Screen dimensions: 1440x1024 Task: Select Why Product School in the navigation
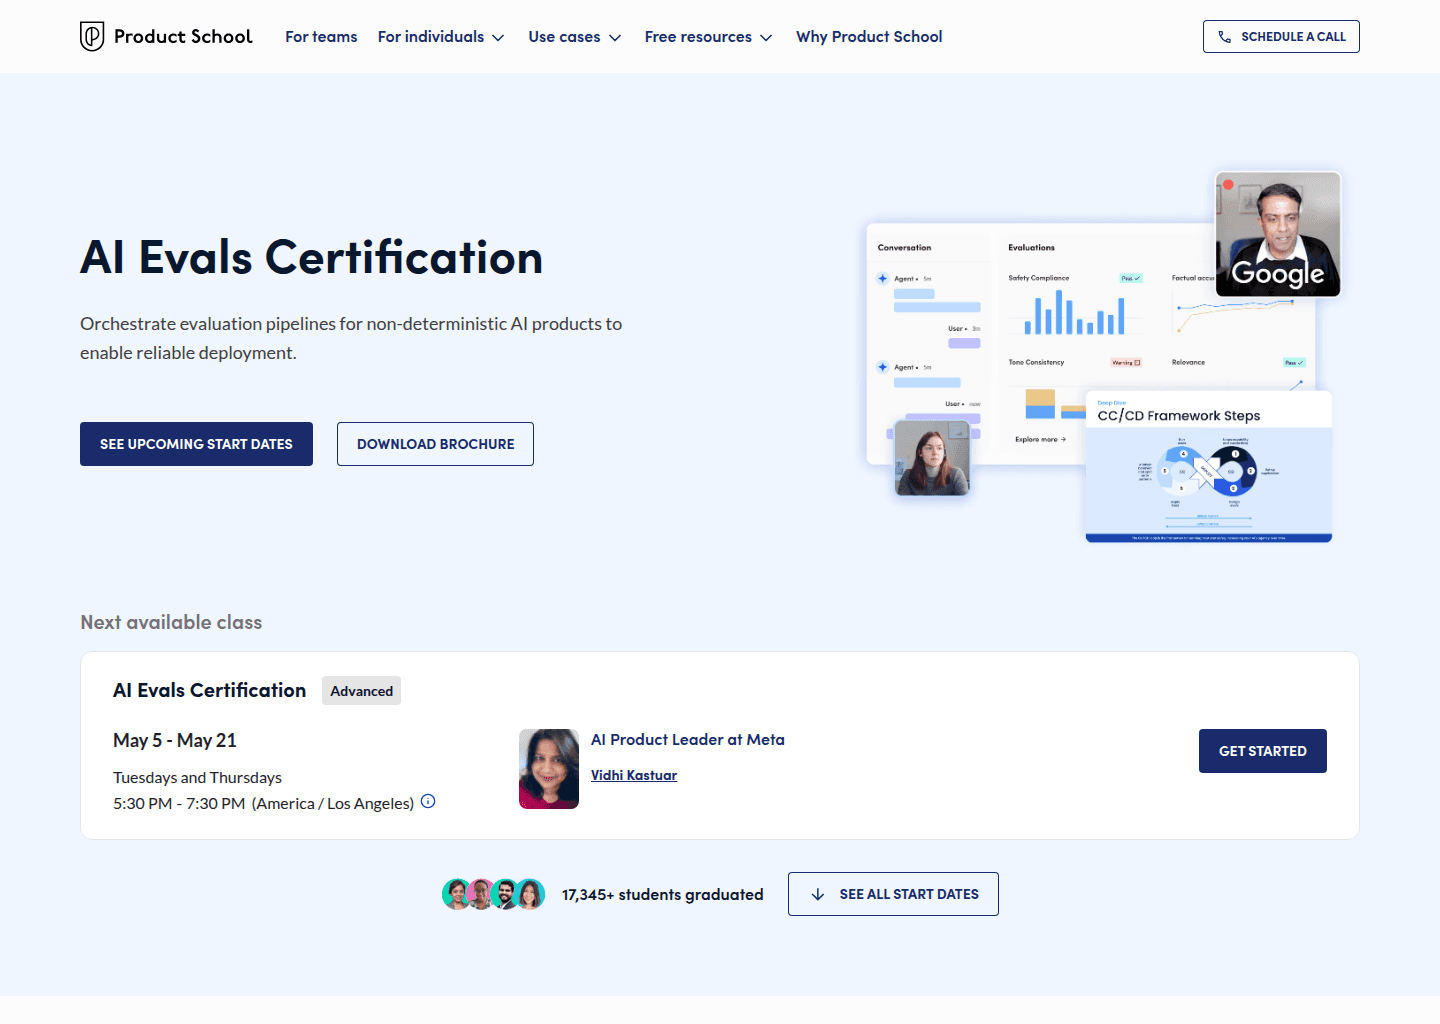[869, 36]
